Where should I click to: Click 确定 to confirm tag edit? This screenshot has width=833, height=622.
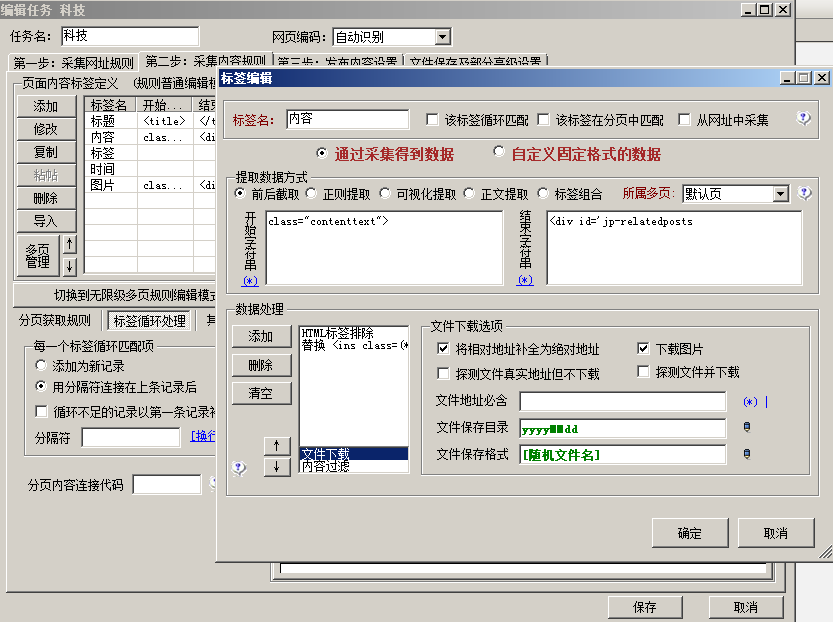(689, 533)
